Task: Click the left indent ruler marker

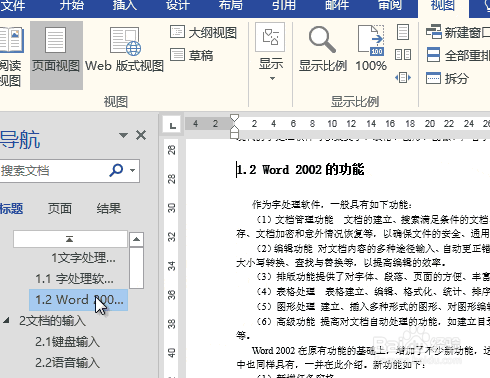Action: coord(235,134)
